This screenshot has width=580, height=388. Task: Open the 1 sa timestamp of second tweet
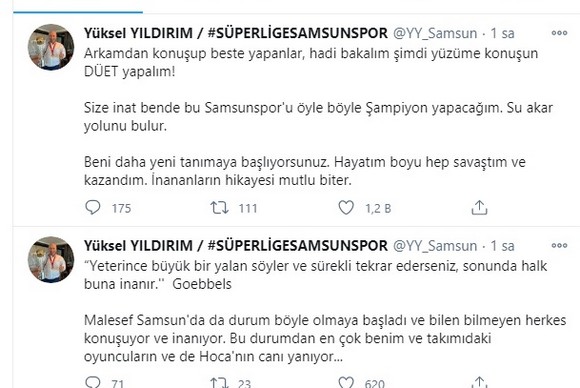click(502, 246)
